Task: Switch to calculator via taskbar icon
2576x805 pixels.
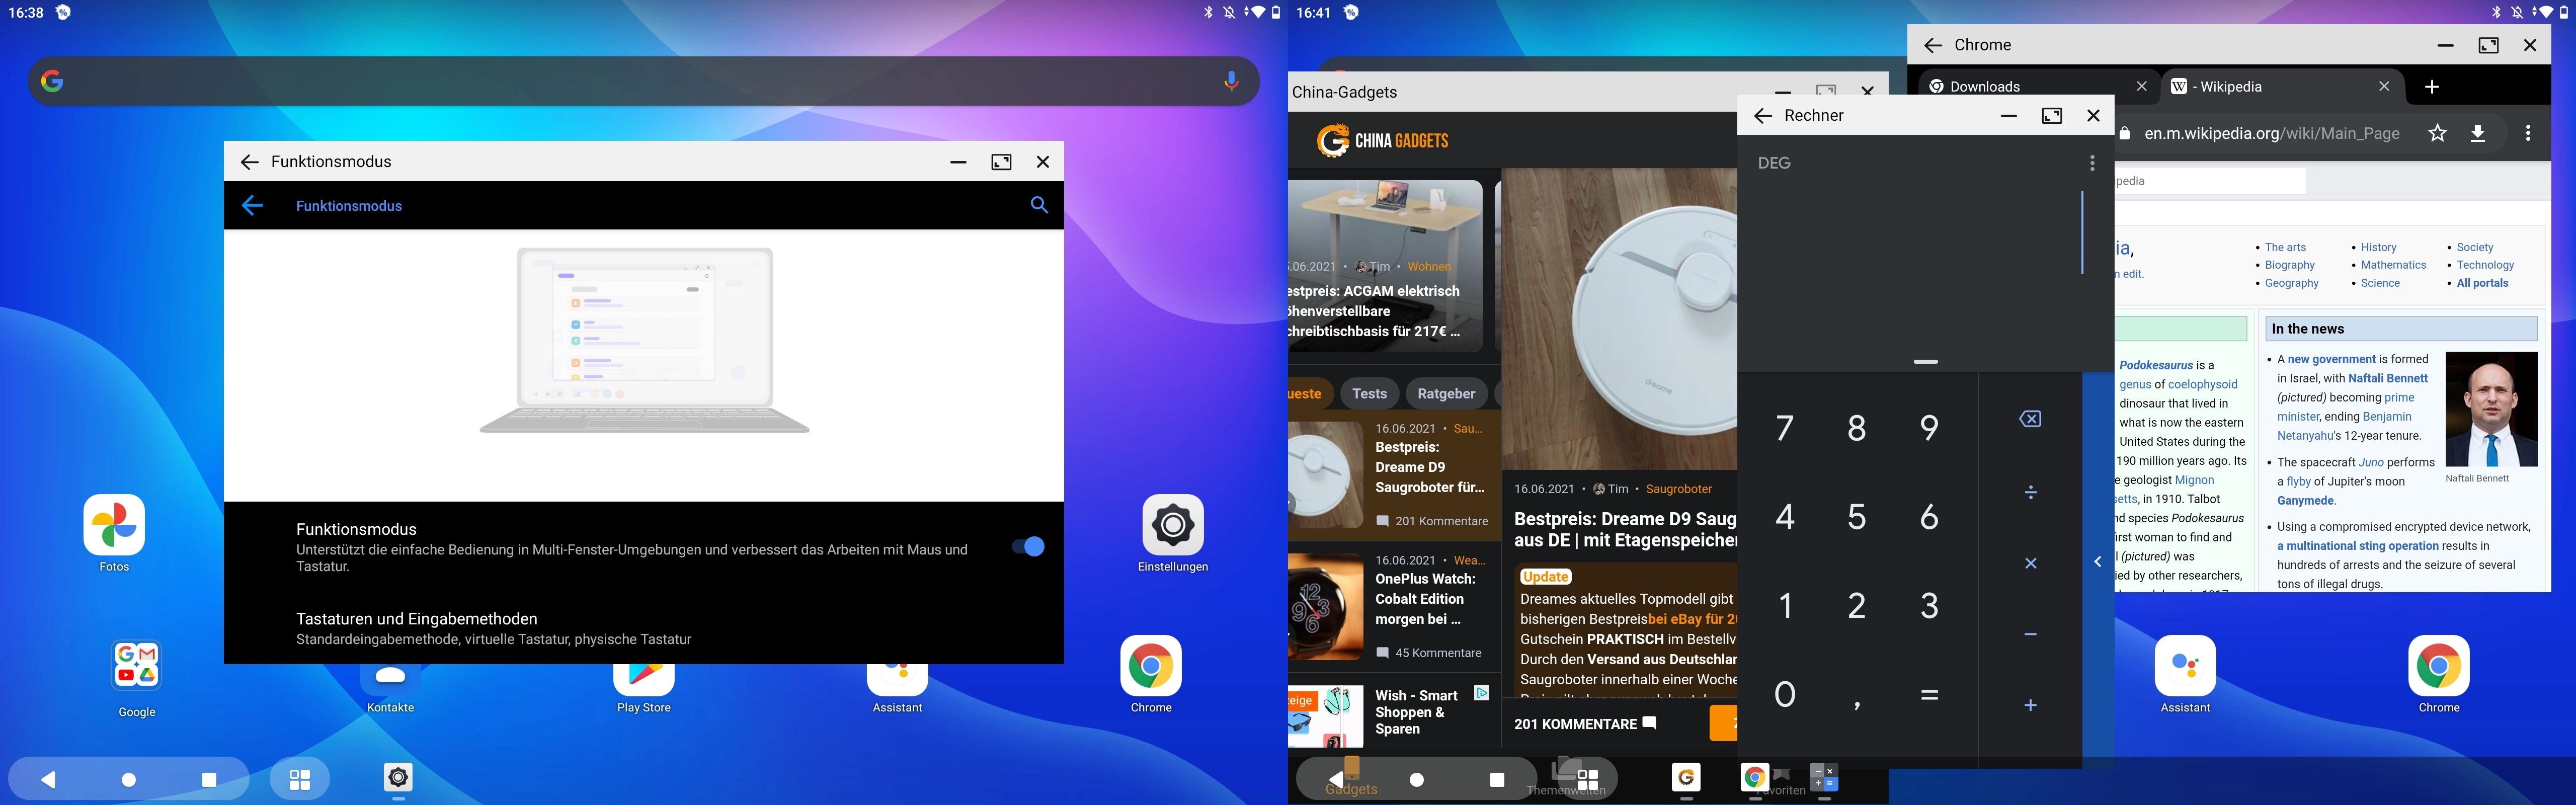Action: (1824, 777)
